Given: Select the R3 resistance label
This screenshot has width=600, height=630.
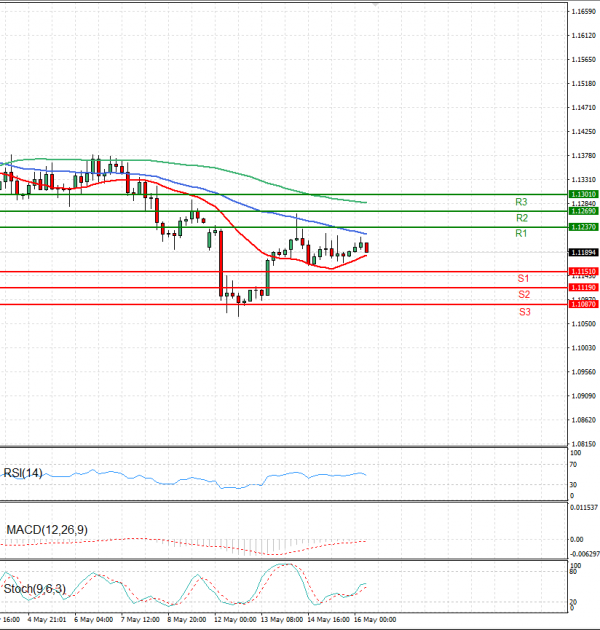Looking at the screenshot, I should point(521,202).
